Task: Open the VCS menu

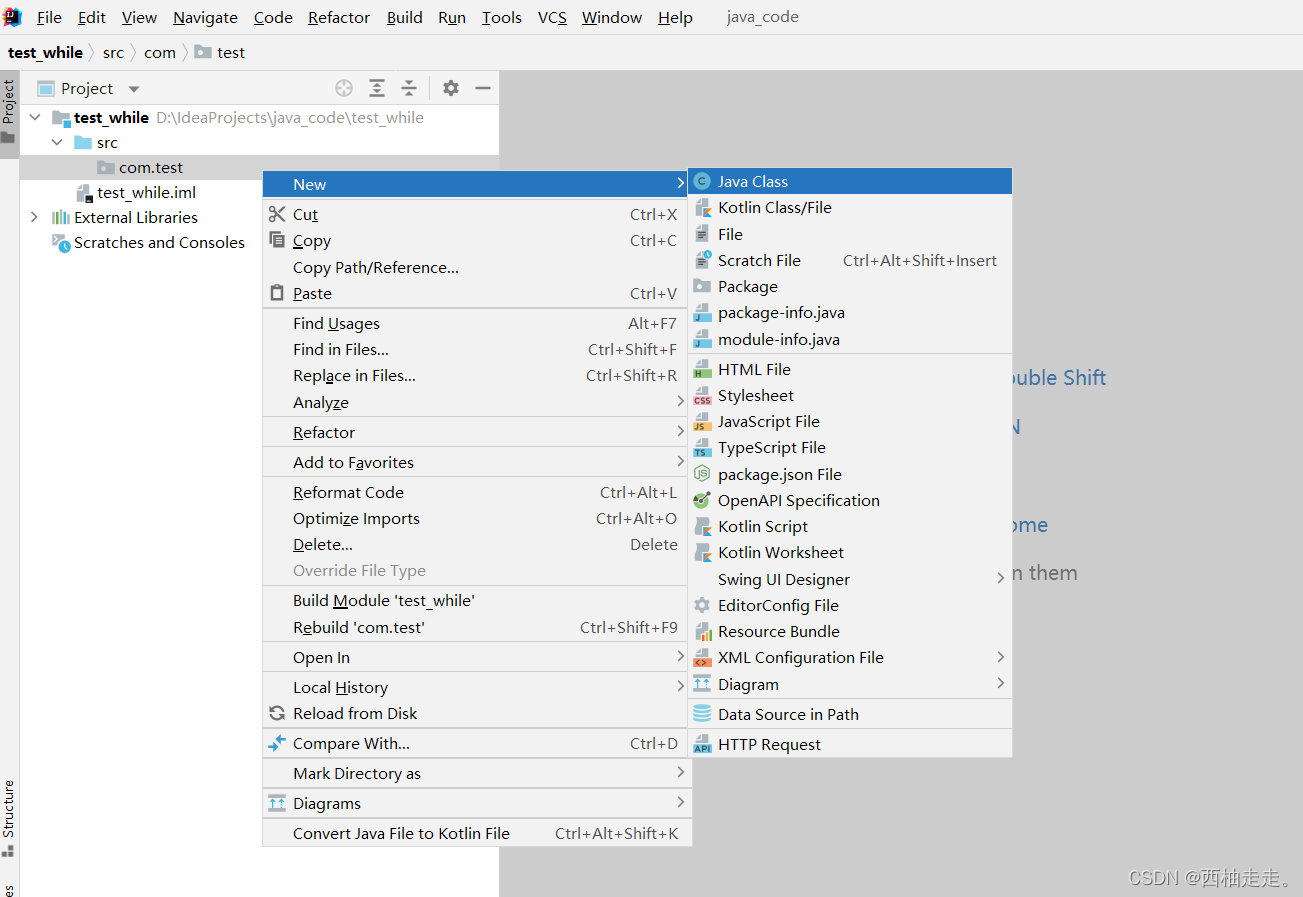Action: pos(552,17)
